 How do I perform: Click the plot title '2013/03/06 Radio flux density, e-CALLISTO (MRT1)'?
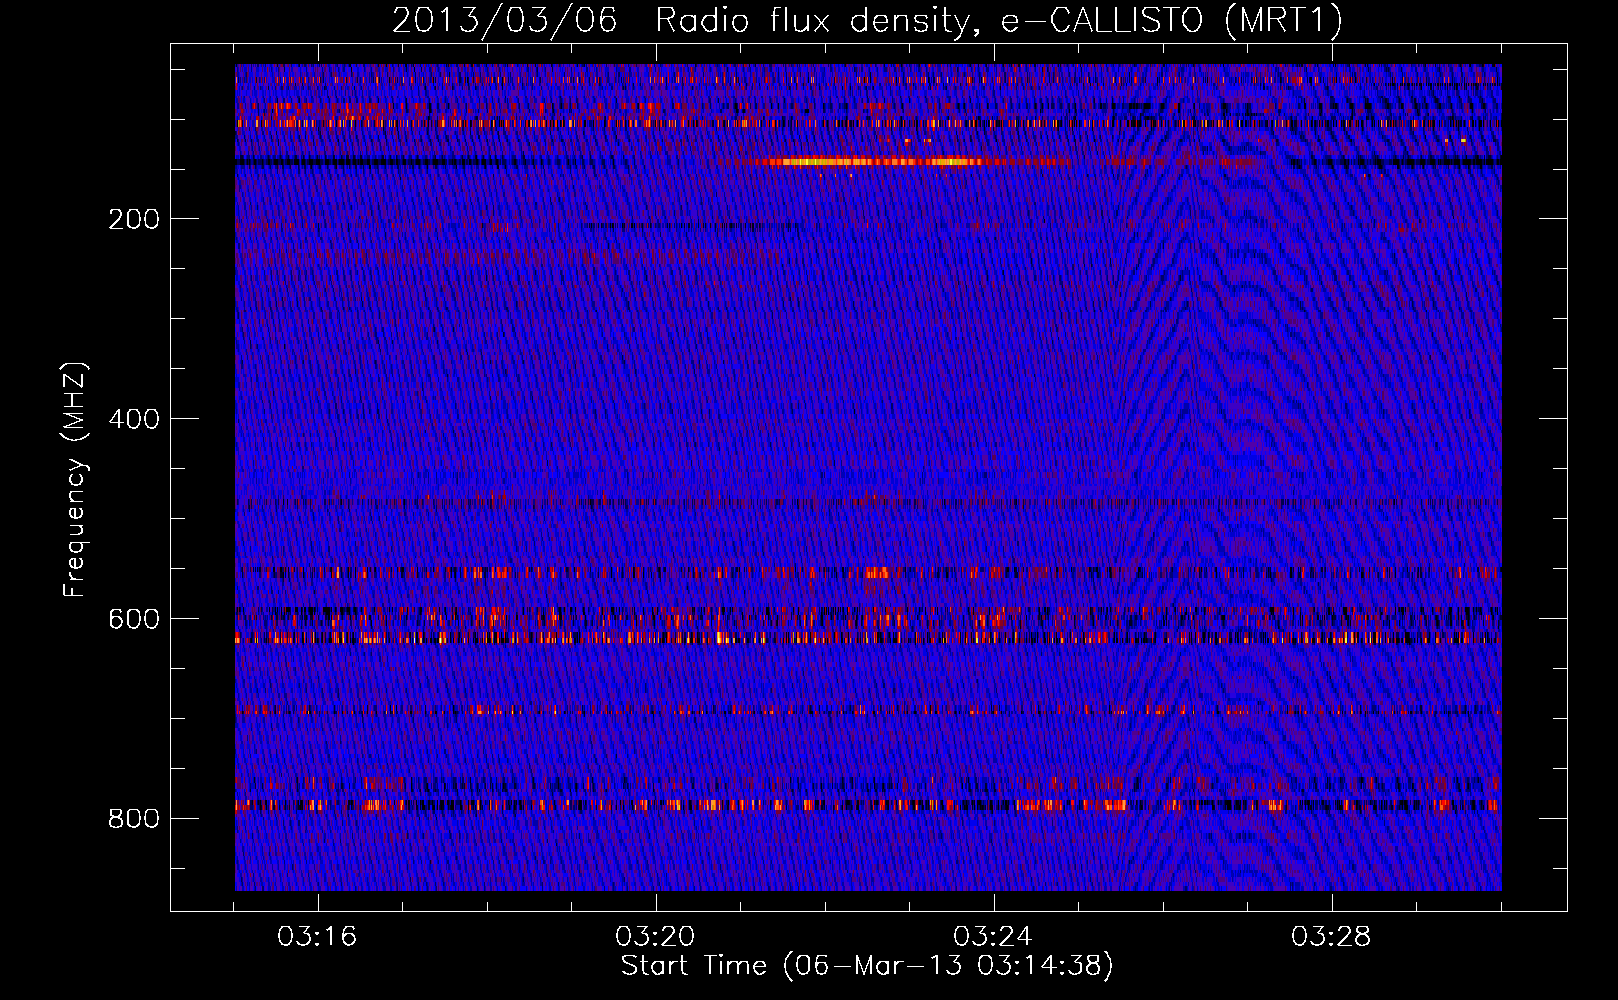point(867,20)
